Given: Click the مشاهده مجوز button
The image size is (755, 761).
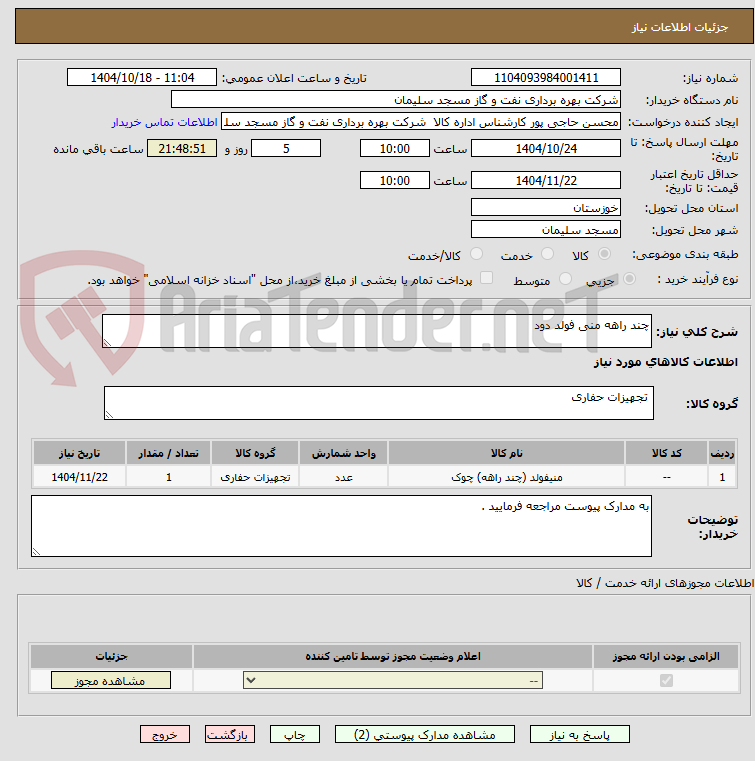Looking at the screenshot, I should point(111,680).
